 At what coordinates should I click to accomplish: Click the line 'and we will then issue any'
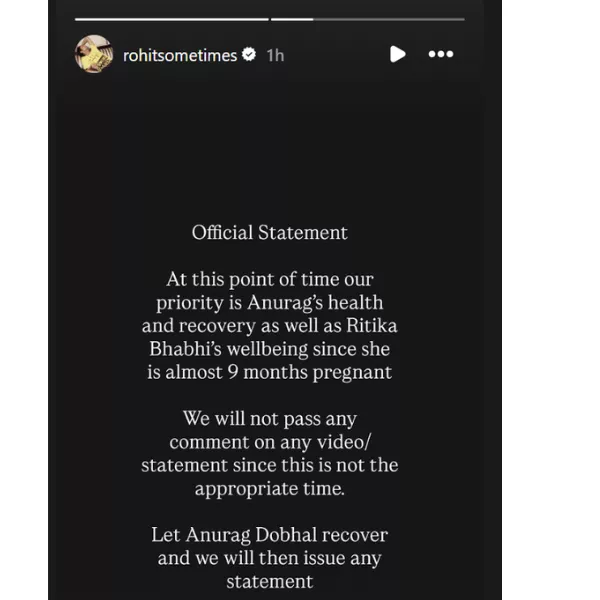click(270, 558)
